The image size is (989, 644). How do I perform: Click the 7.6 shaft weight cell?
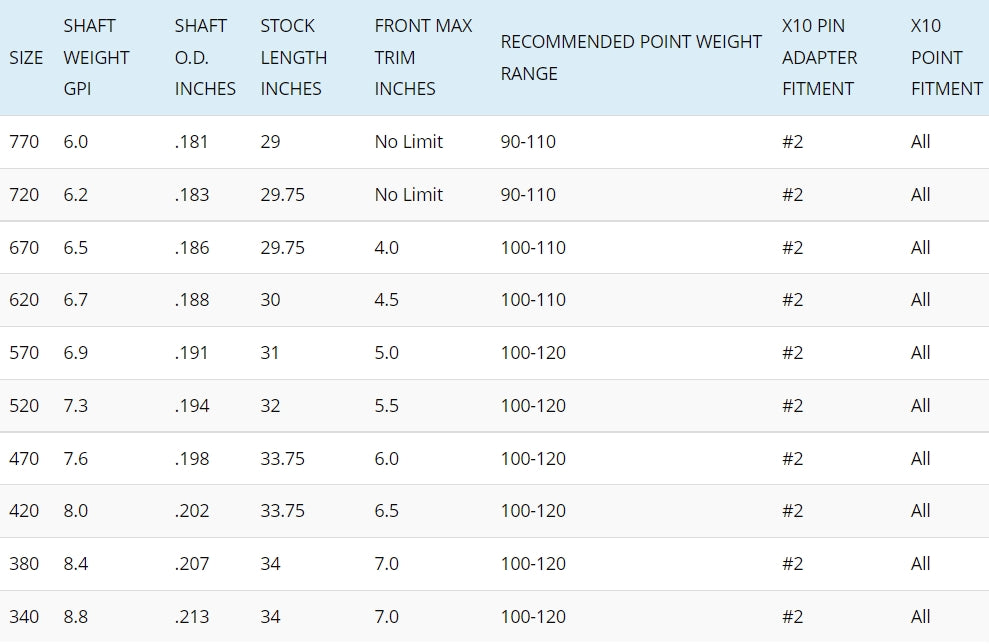[x=76, y=459]
